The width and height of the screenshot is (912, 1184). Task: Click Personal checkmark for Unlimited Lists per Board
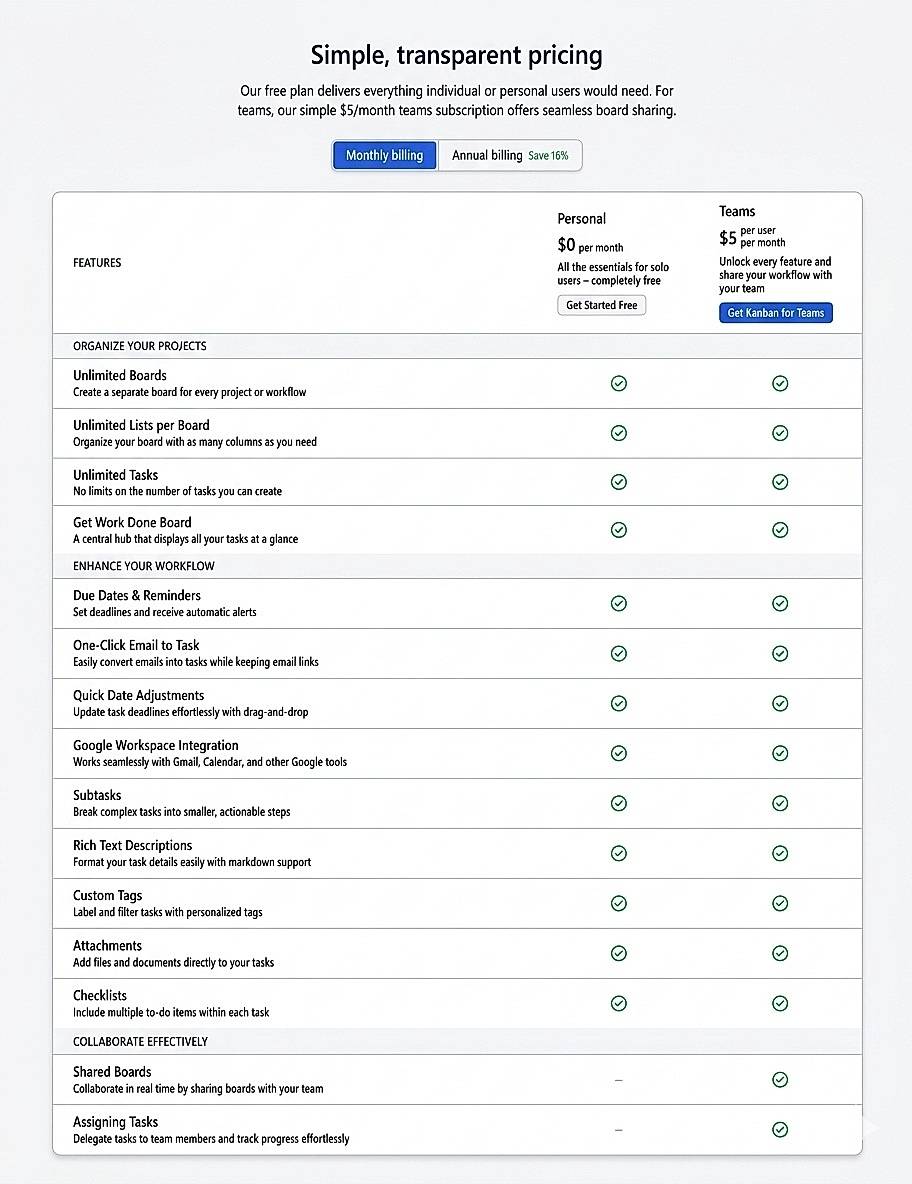[618, 433]
